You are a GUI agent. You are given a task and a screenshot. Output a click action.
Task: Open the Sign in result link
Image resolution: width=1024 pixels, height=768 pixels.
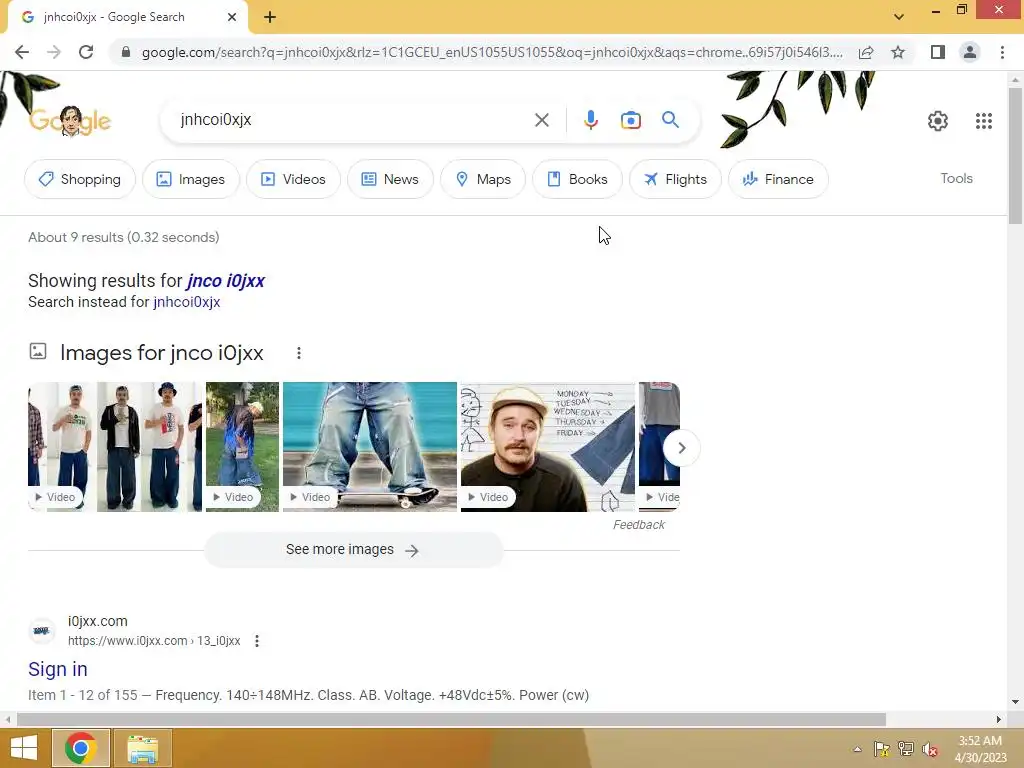tap(57, 669)
